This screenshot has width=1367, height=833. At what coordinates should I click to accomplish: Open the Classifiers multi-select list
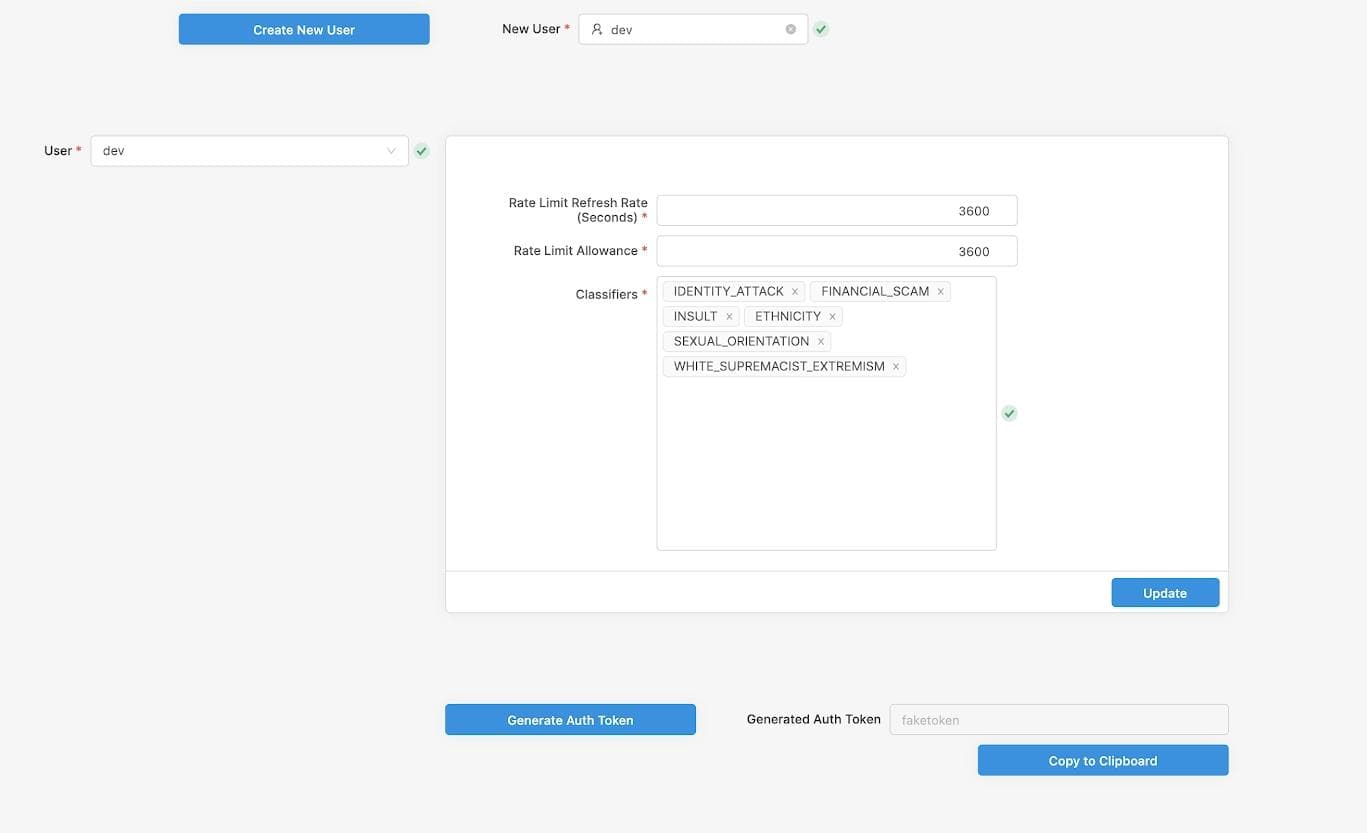click(x=826, y=460)
